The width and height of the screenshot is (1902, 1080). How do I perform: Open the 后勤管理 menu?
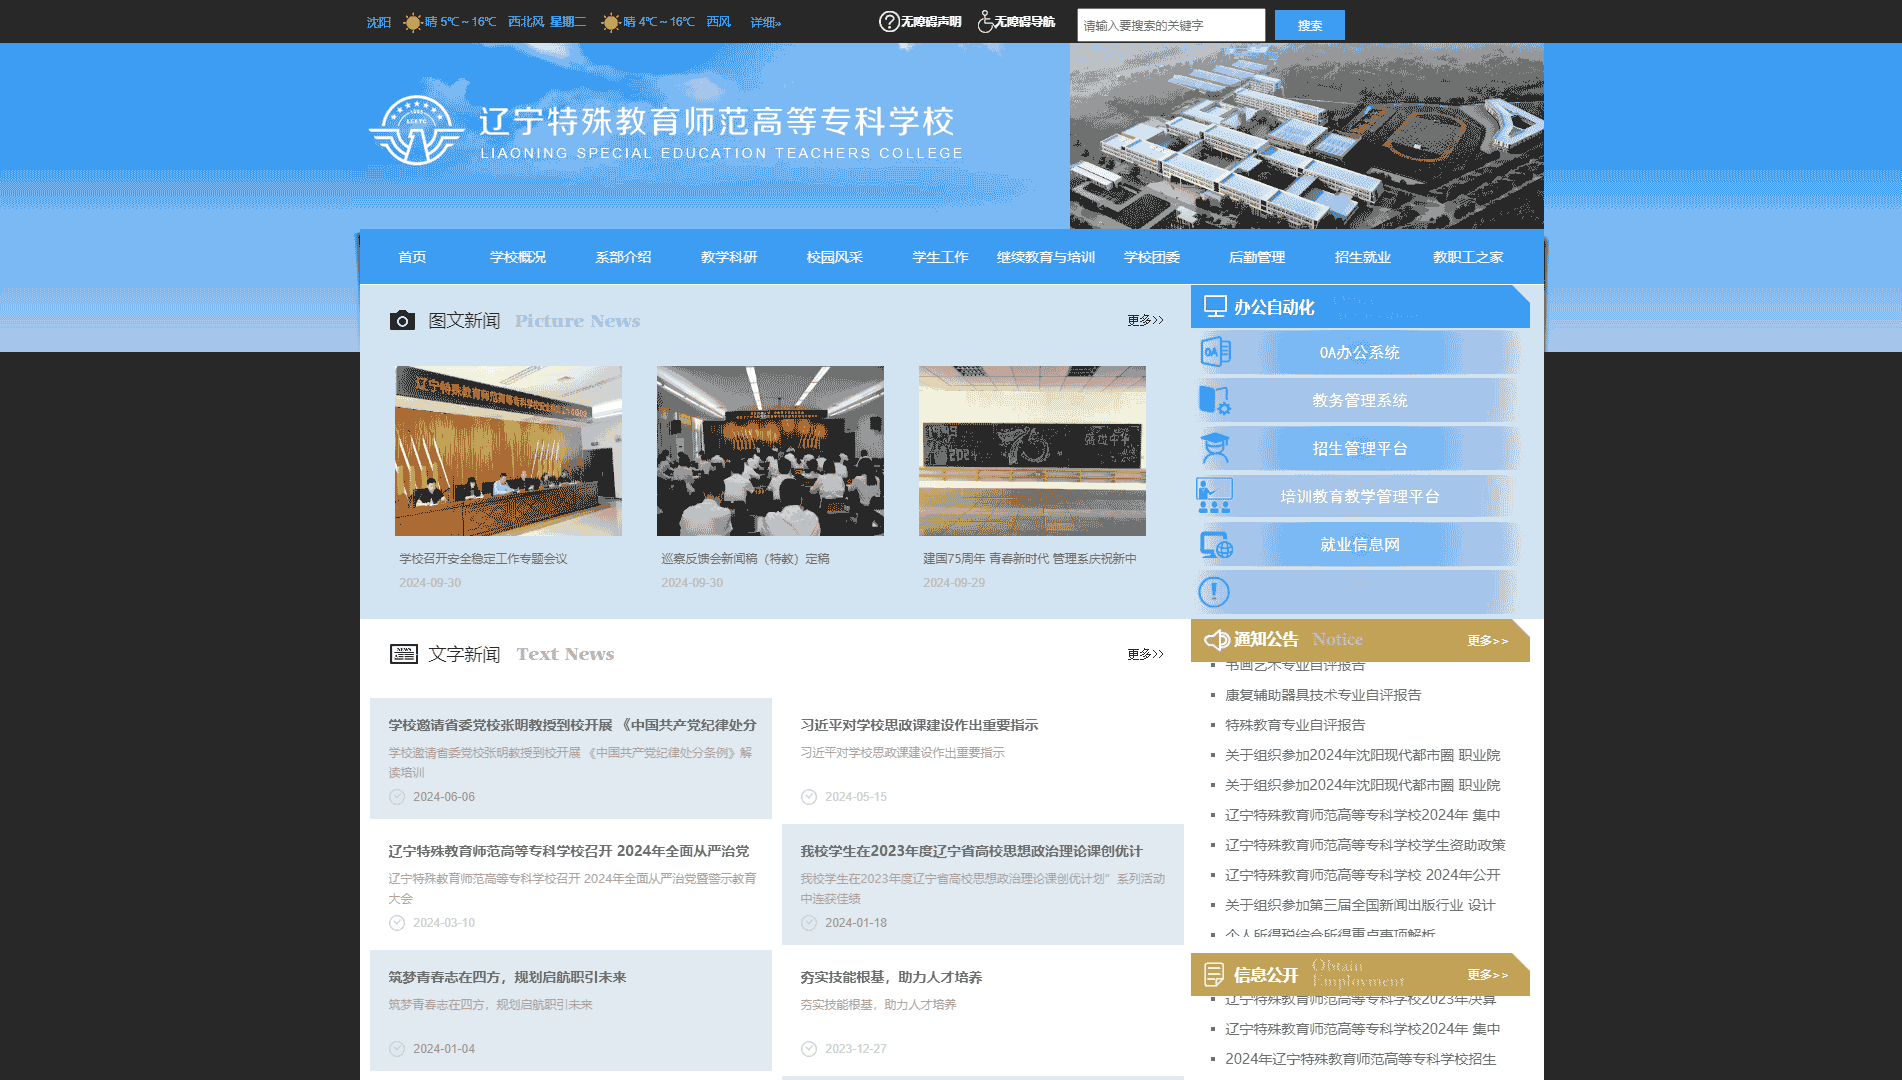pyautogui.click(x=1257, y=257)
